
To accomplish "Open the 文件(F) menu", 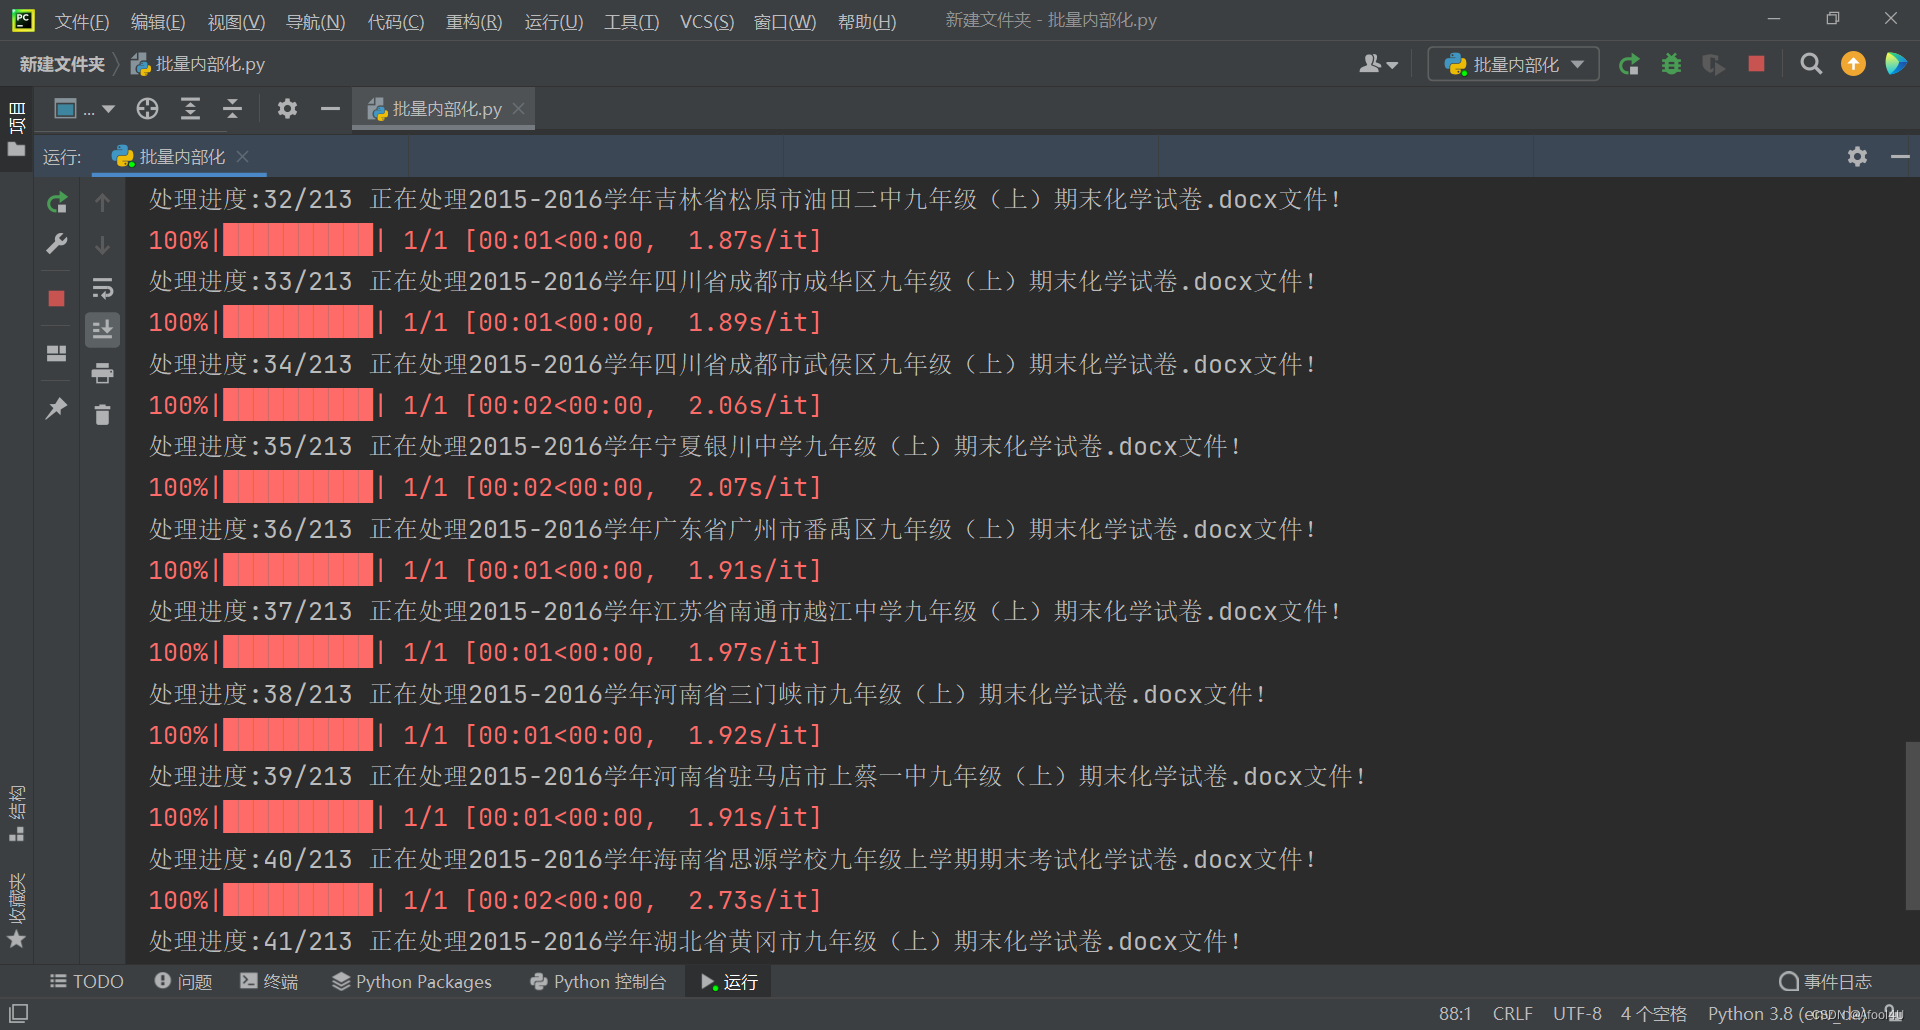I will click(x=82, y=22).
